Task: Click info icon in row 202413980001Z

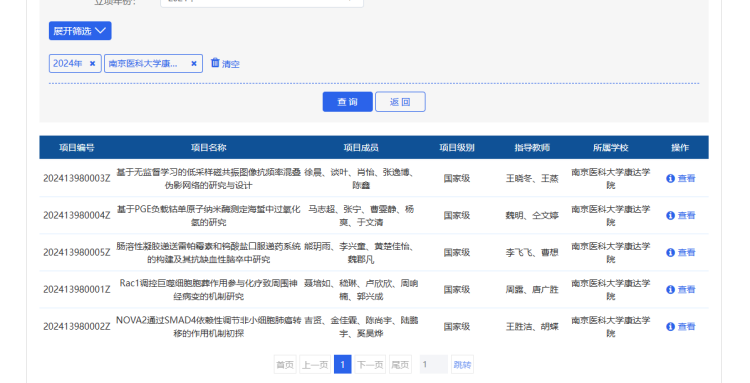Action: coord(671,289)
